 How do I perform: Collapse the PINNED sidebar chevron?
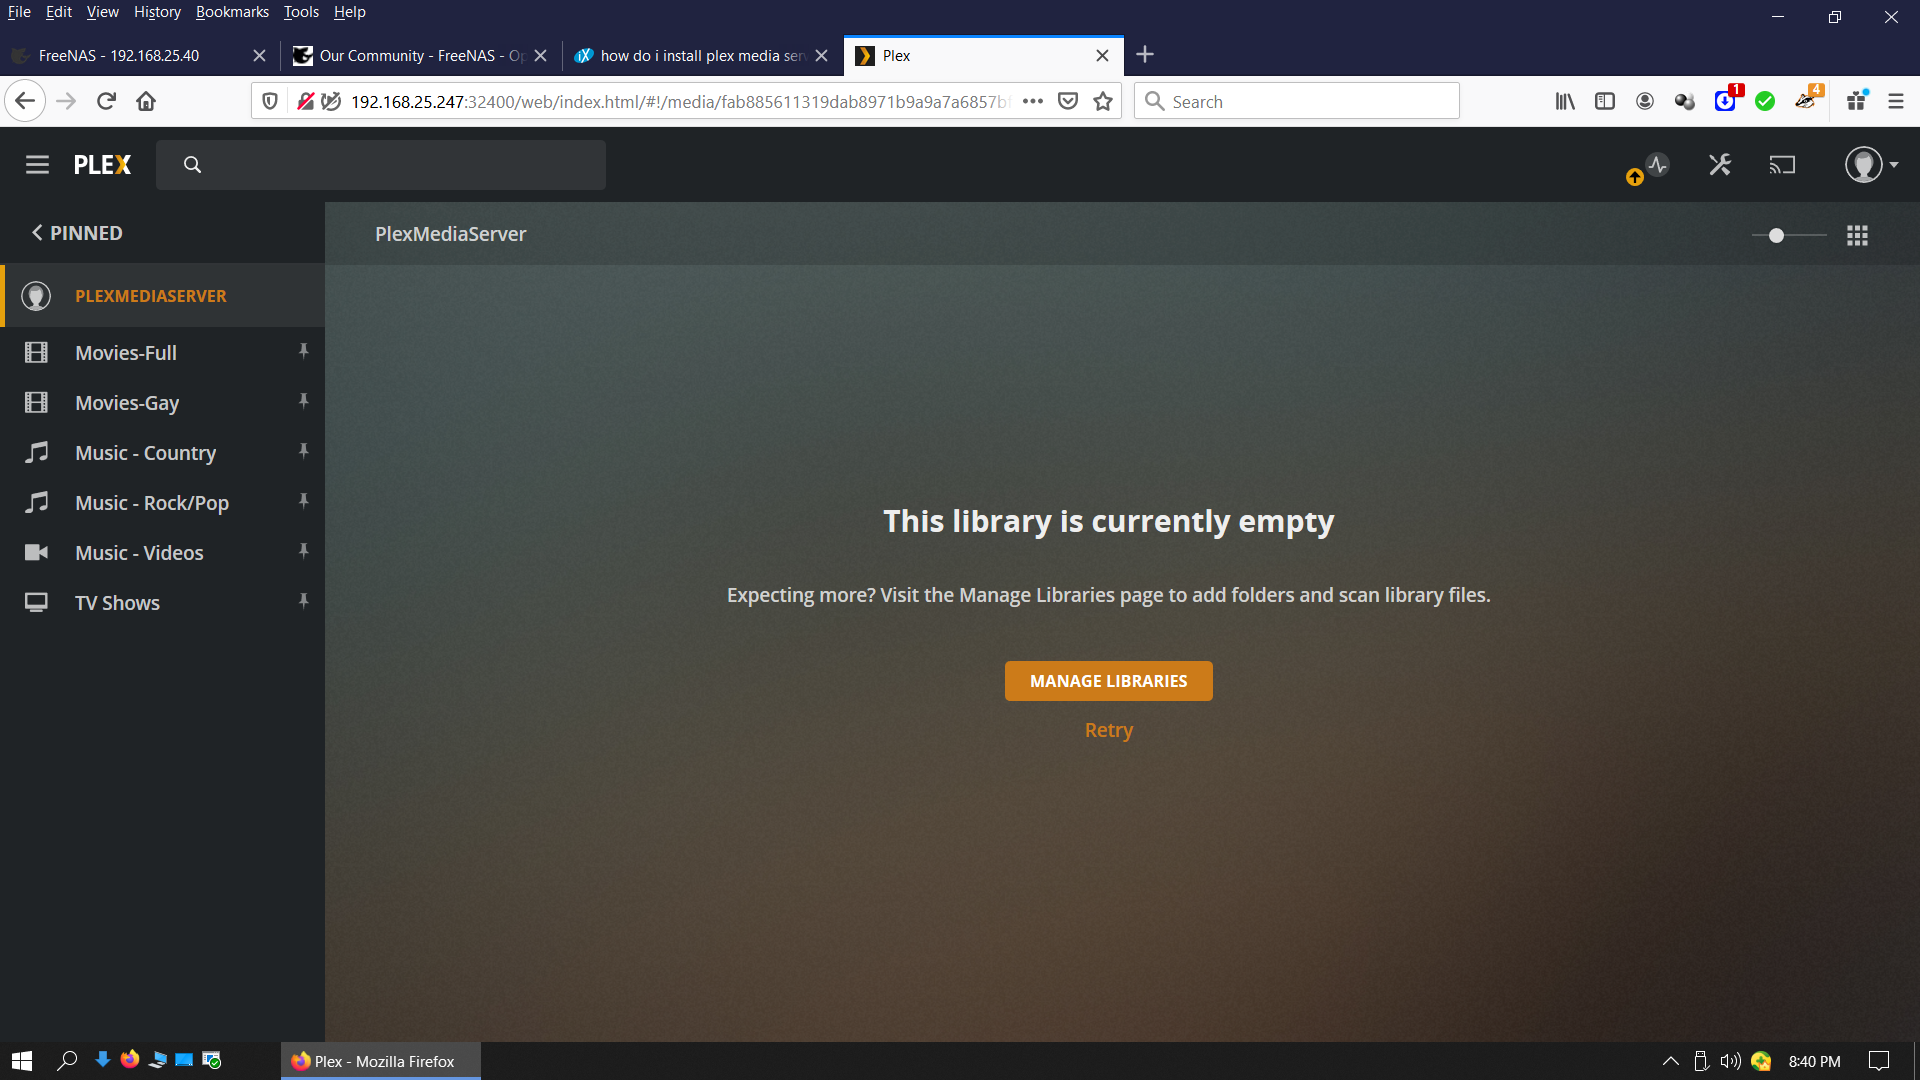tap(37, 233)
